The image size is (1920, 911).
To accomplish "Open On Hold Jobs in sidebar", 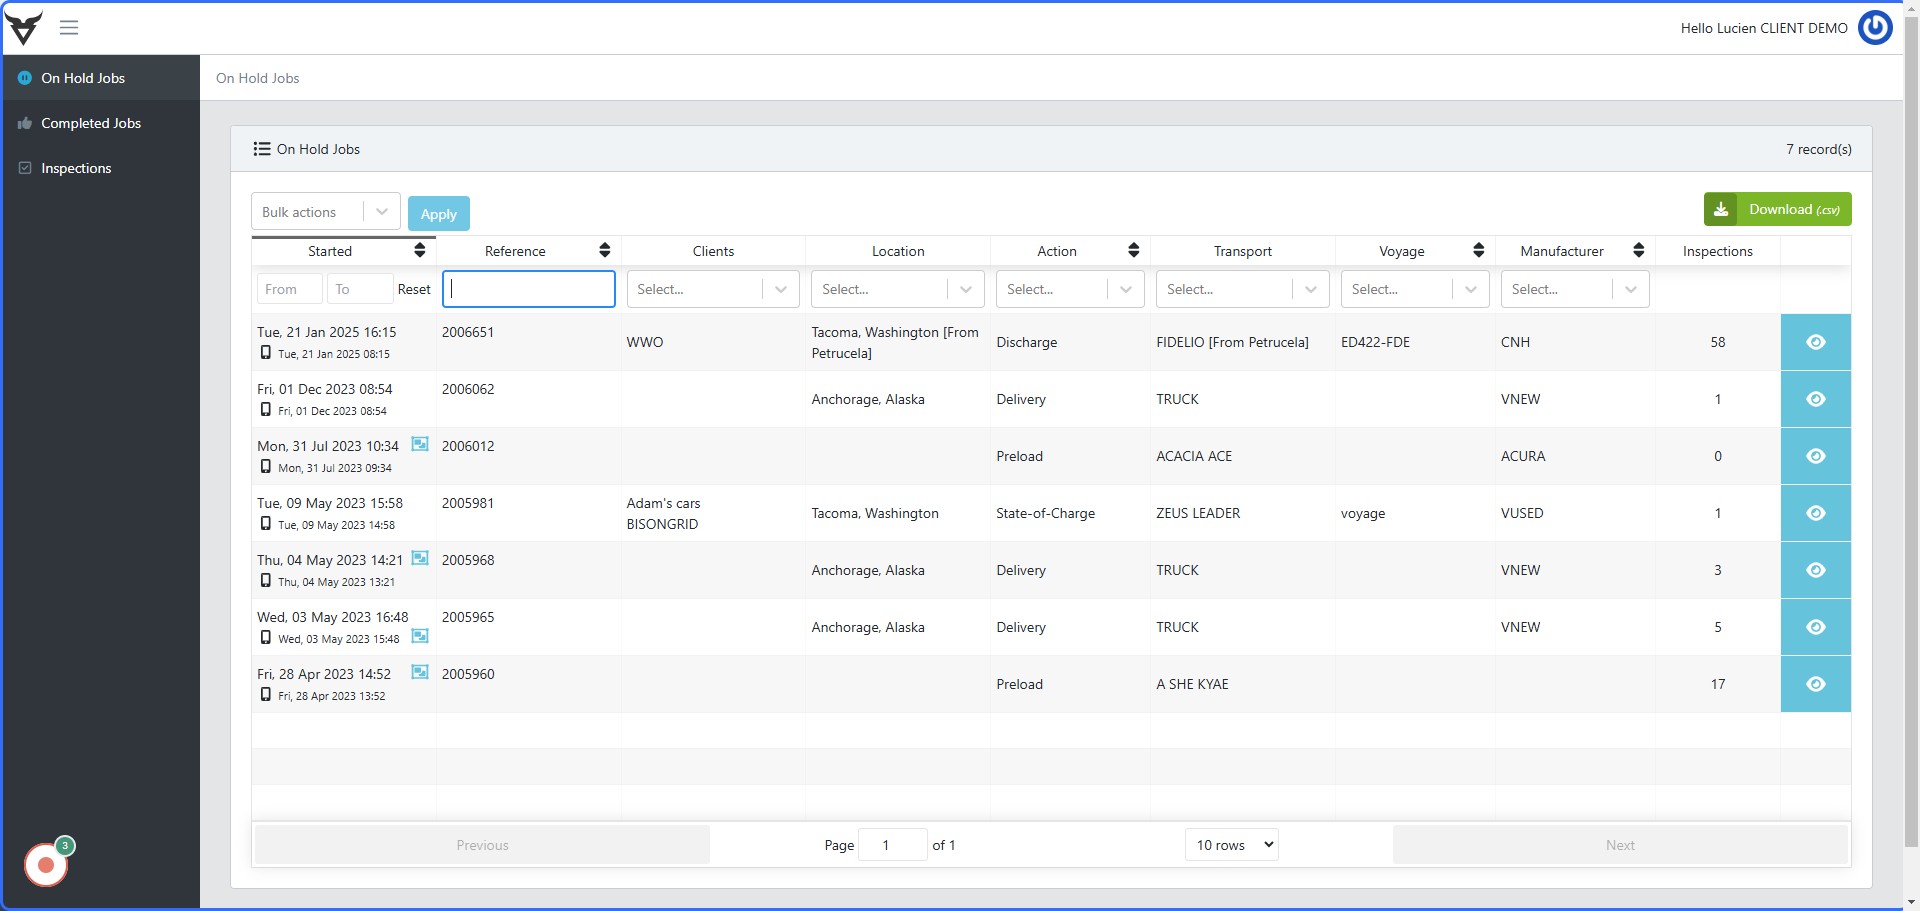I will coord(100,78).
